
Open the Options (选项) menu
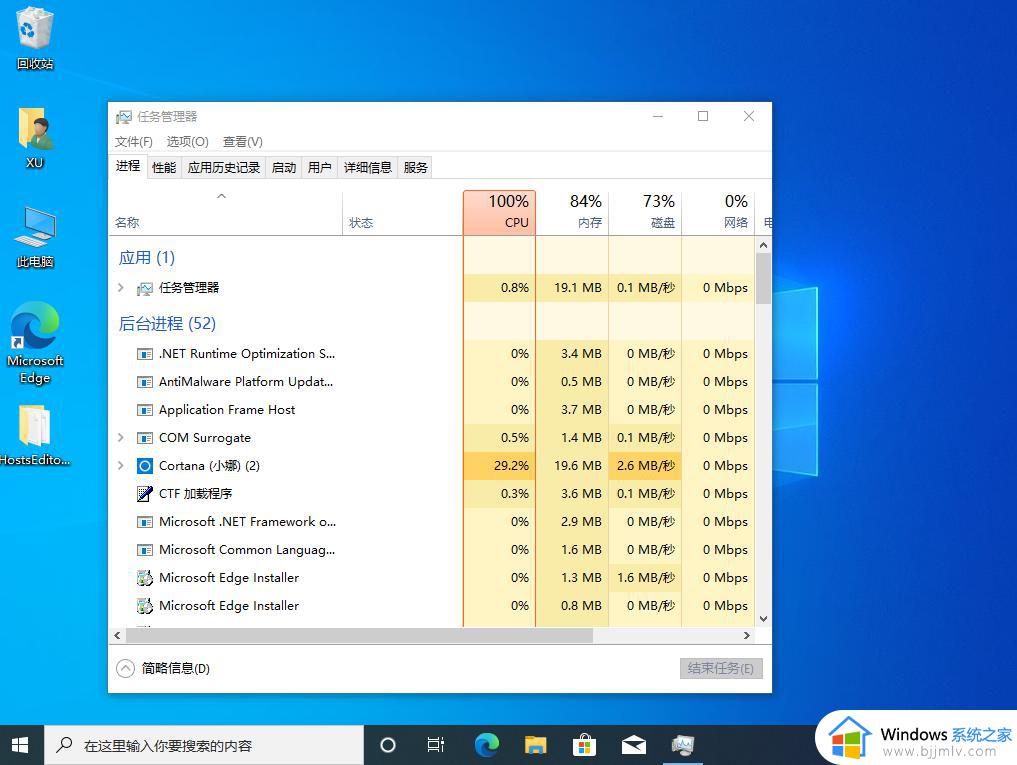coord(187,141)
